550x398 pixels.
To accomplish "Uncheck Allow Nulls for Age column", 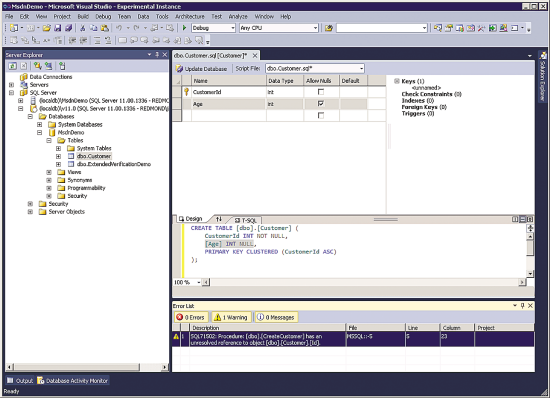I will coord(321,104).
